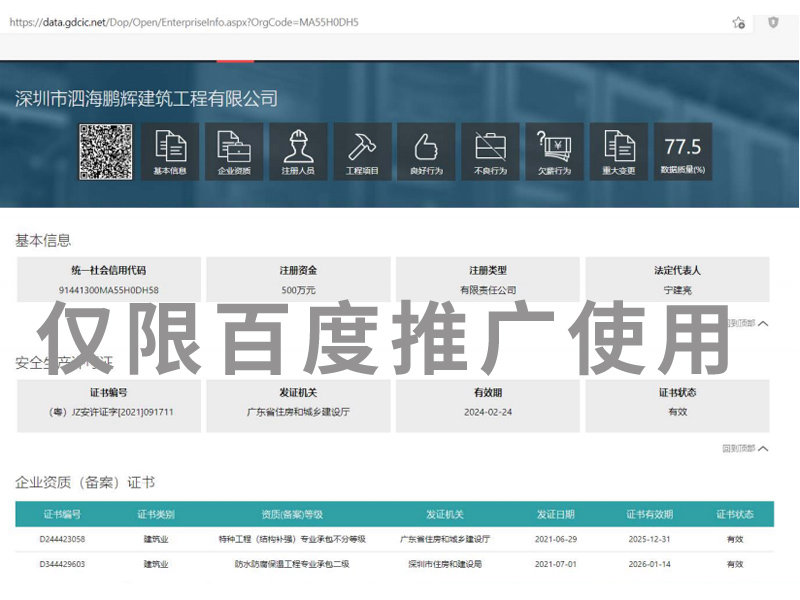Click 有效 status in the D244423058 row

click(x=735, y=539)
